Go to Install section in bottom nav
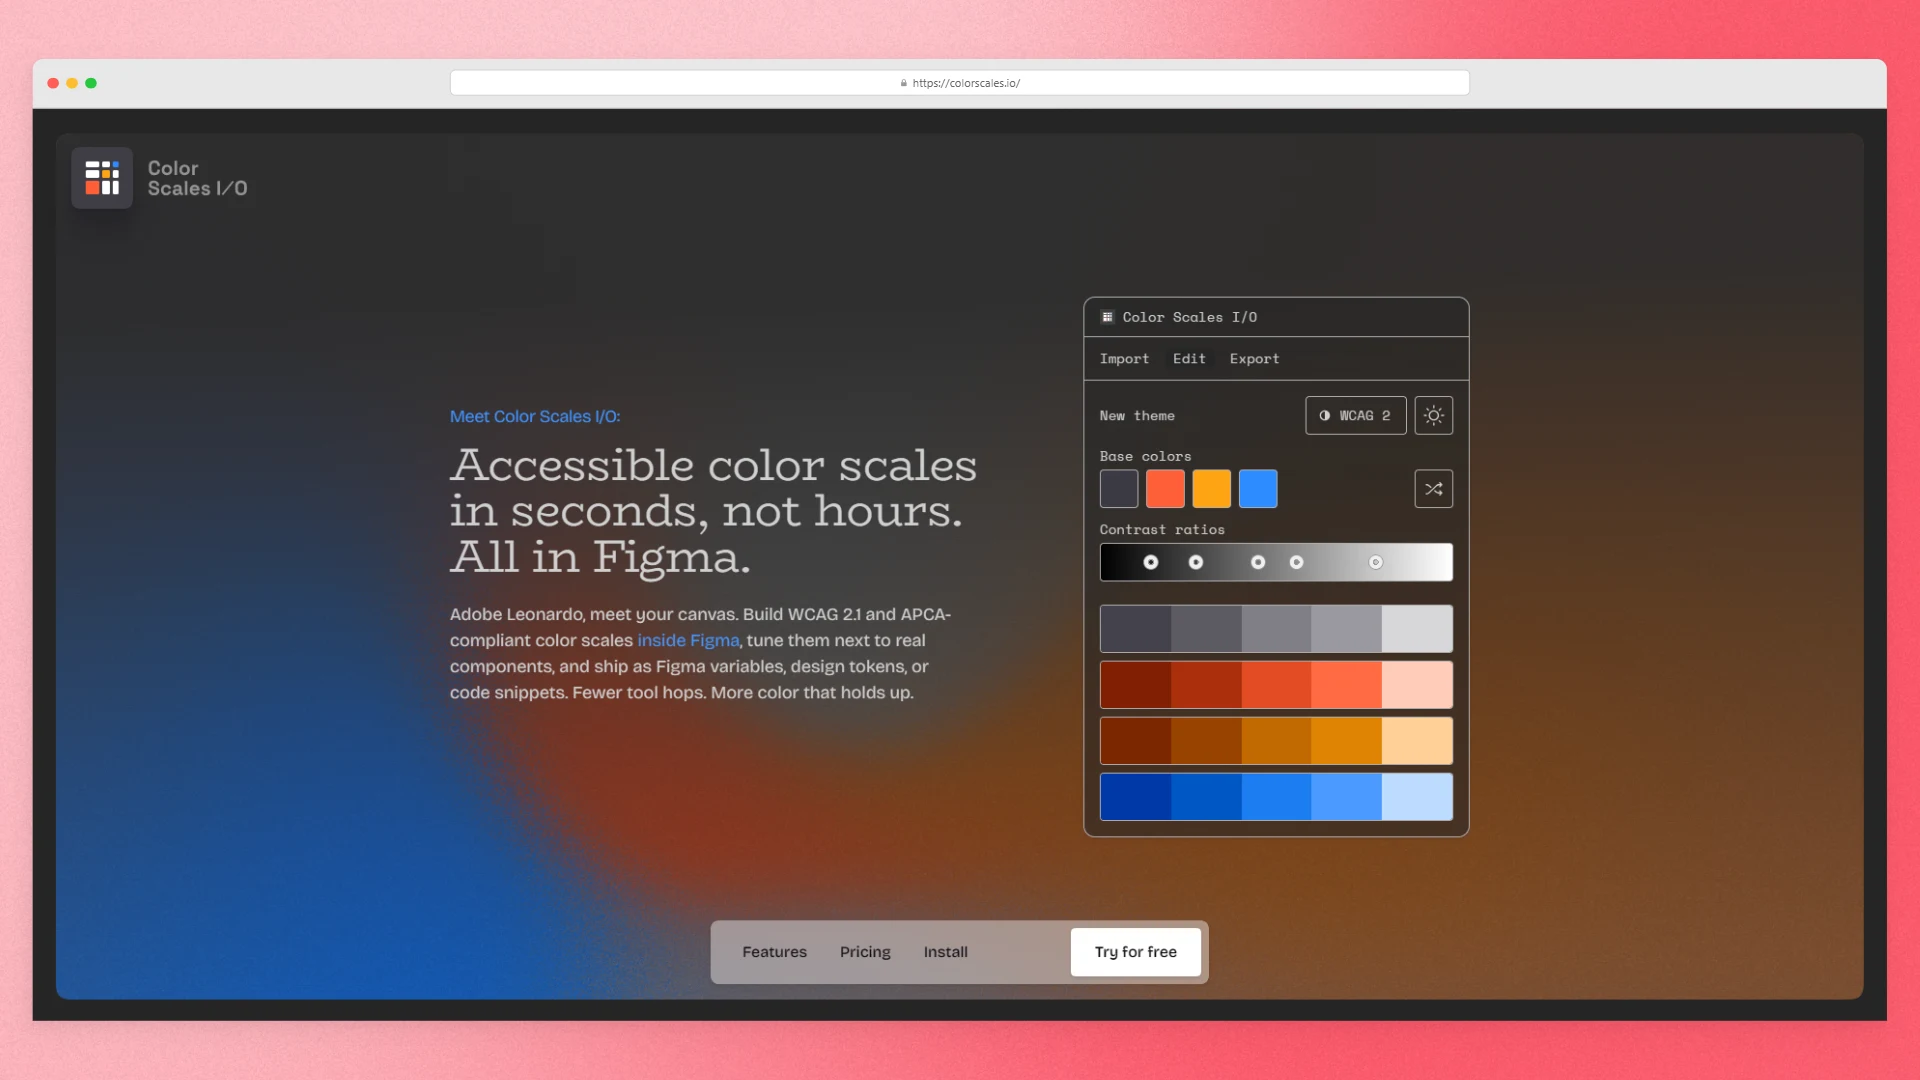The width and height of the screenshot is (1920, 1080). tap(945, 952)
